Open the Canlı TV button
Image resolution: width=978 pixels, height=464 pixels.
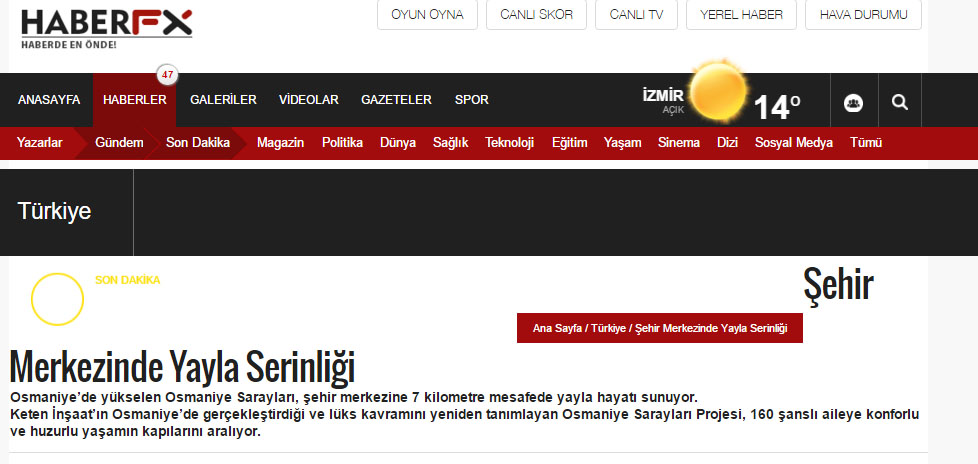tap(636, 15)
